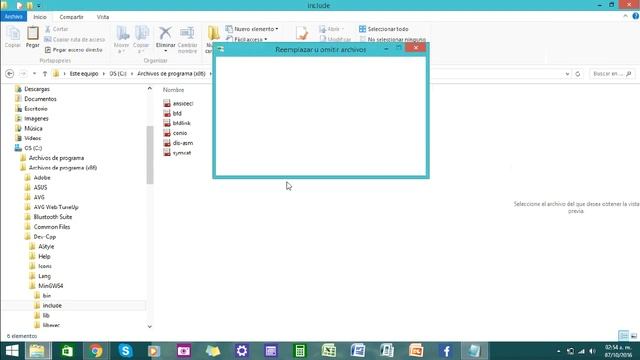Select Música in navigation pane
The image size is (640, 360).
point(33,128)
